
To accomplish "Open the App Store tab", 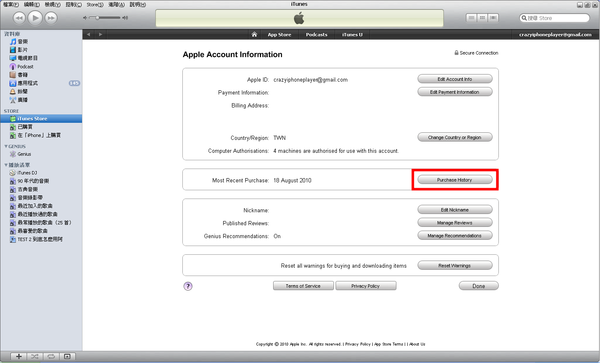I will click(x=279, y=34).
